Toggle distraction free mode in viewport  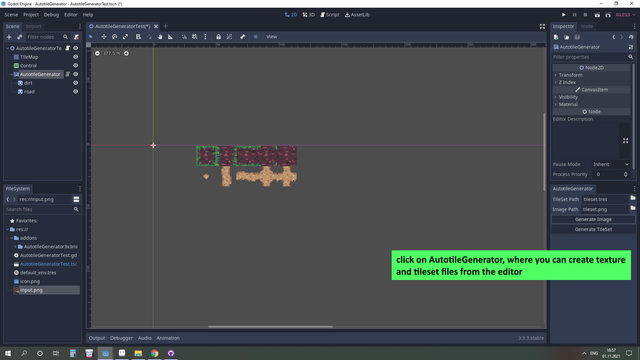pos(542,26)
